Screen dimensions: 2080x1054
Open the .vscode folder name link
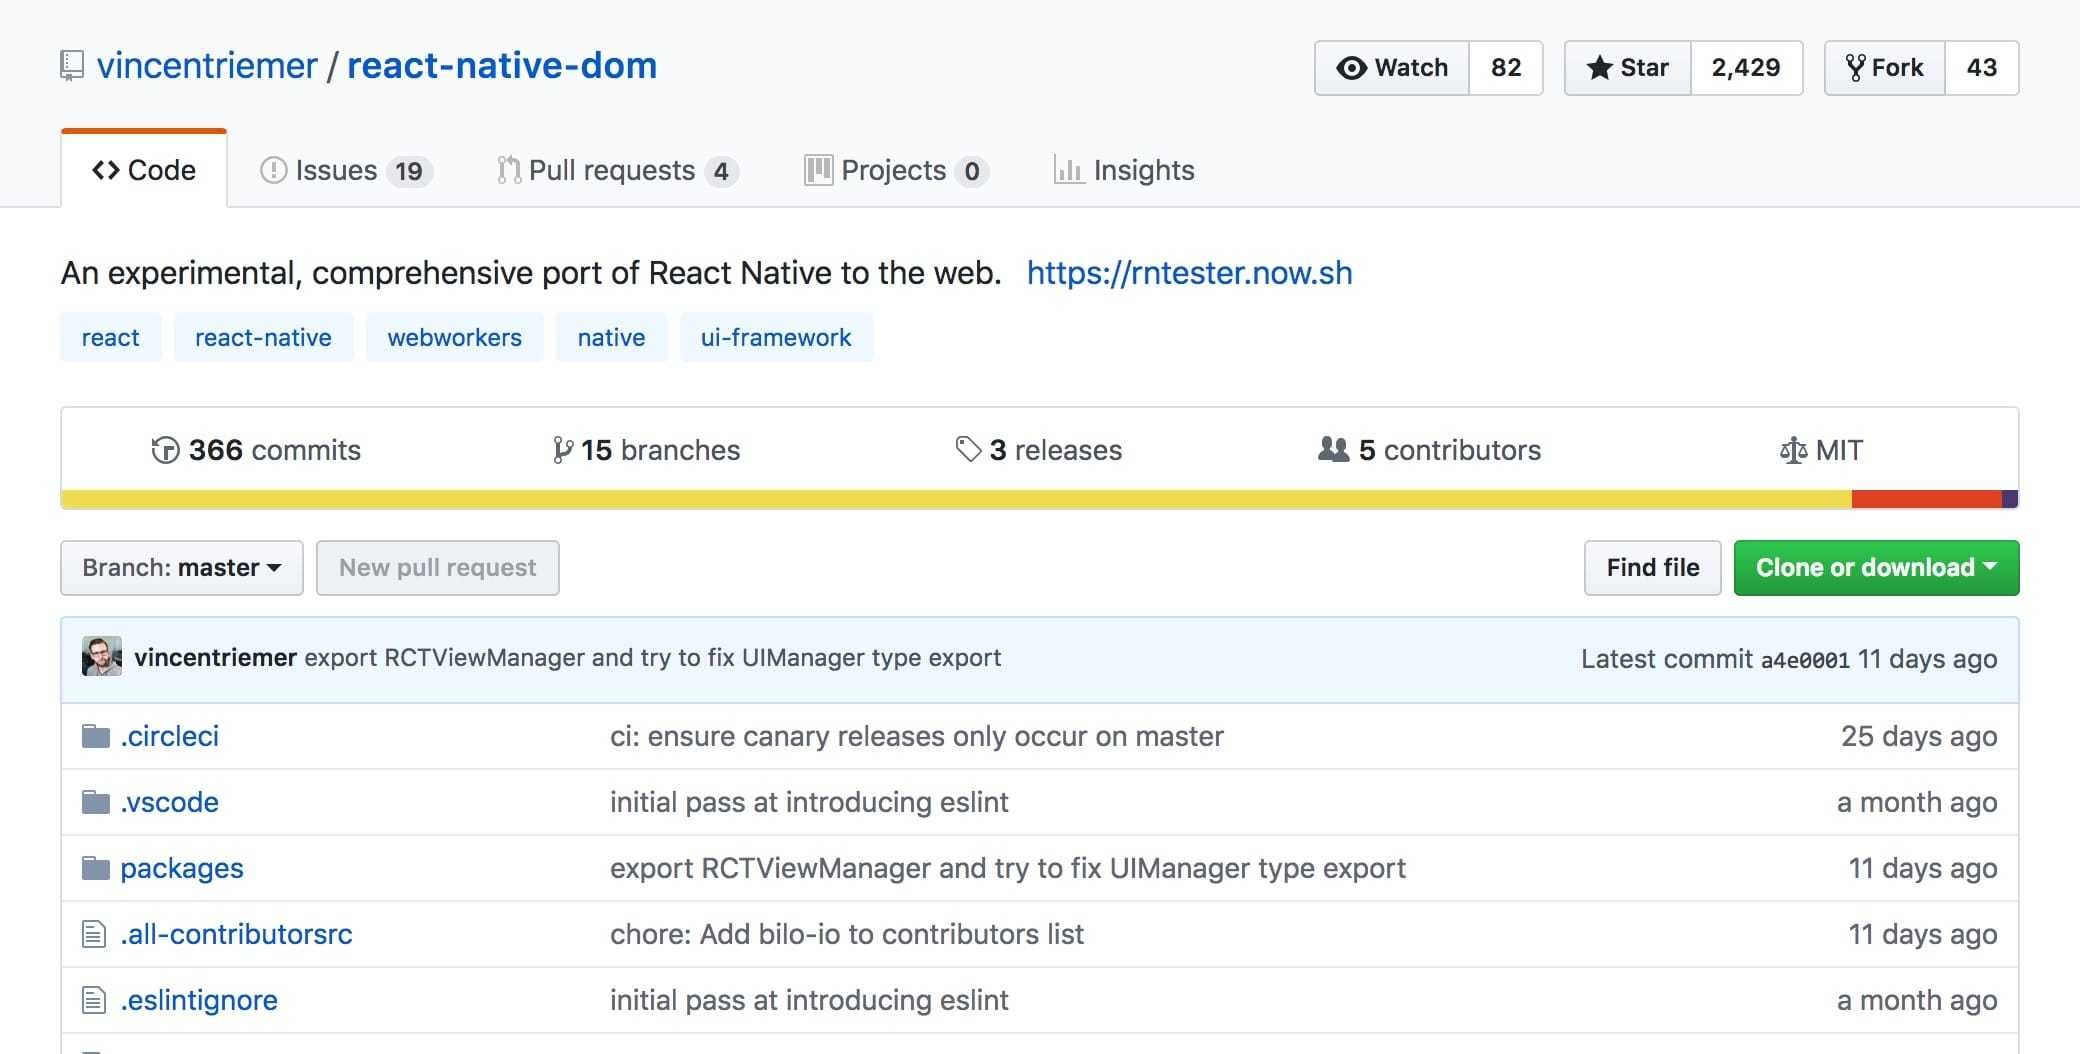coord(170,802)
